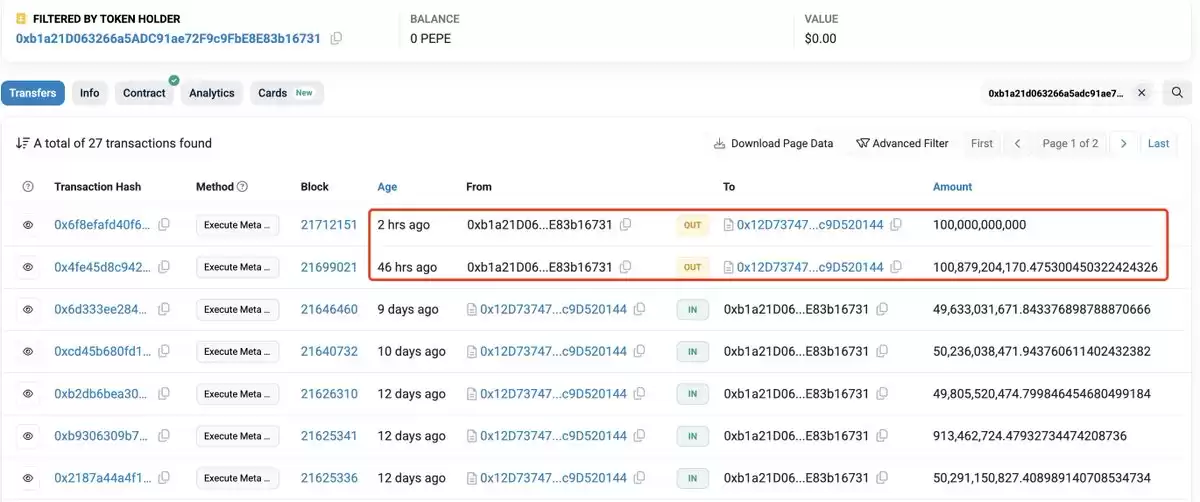The image size is (1200, 502).
Task: Go to next page chevron
Action: [x=1123, y=143]
